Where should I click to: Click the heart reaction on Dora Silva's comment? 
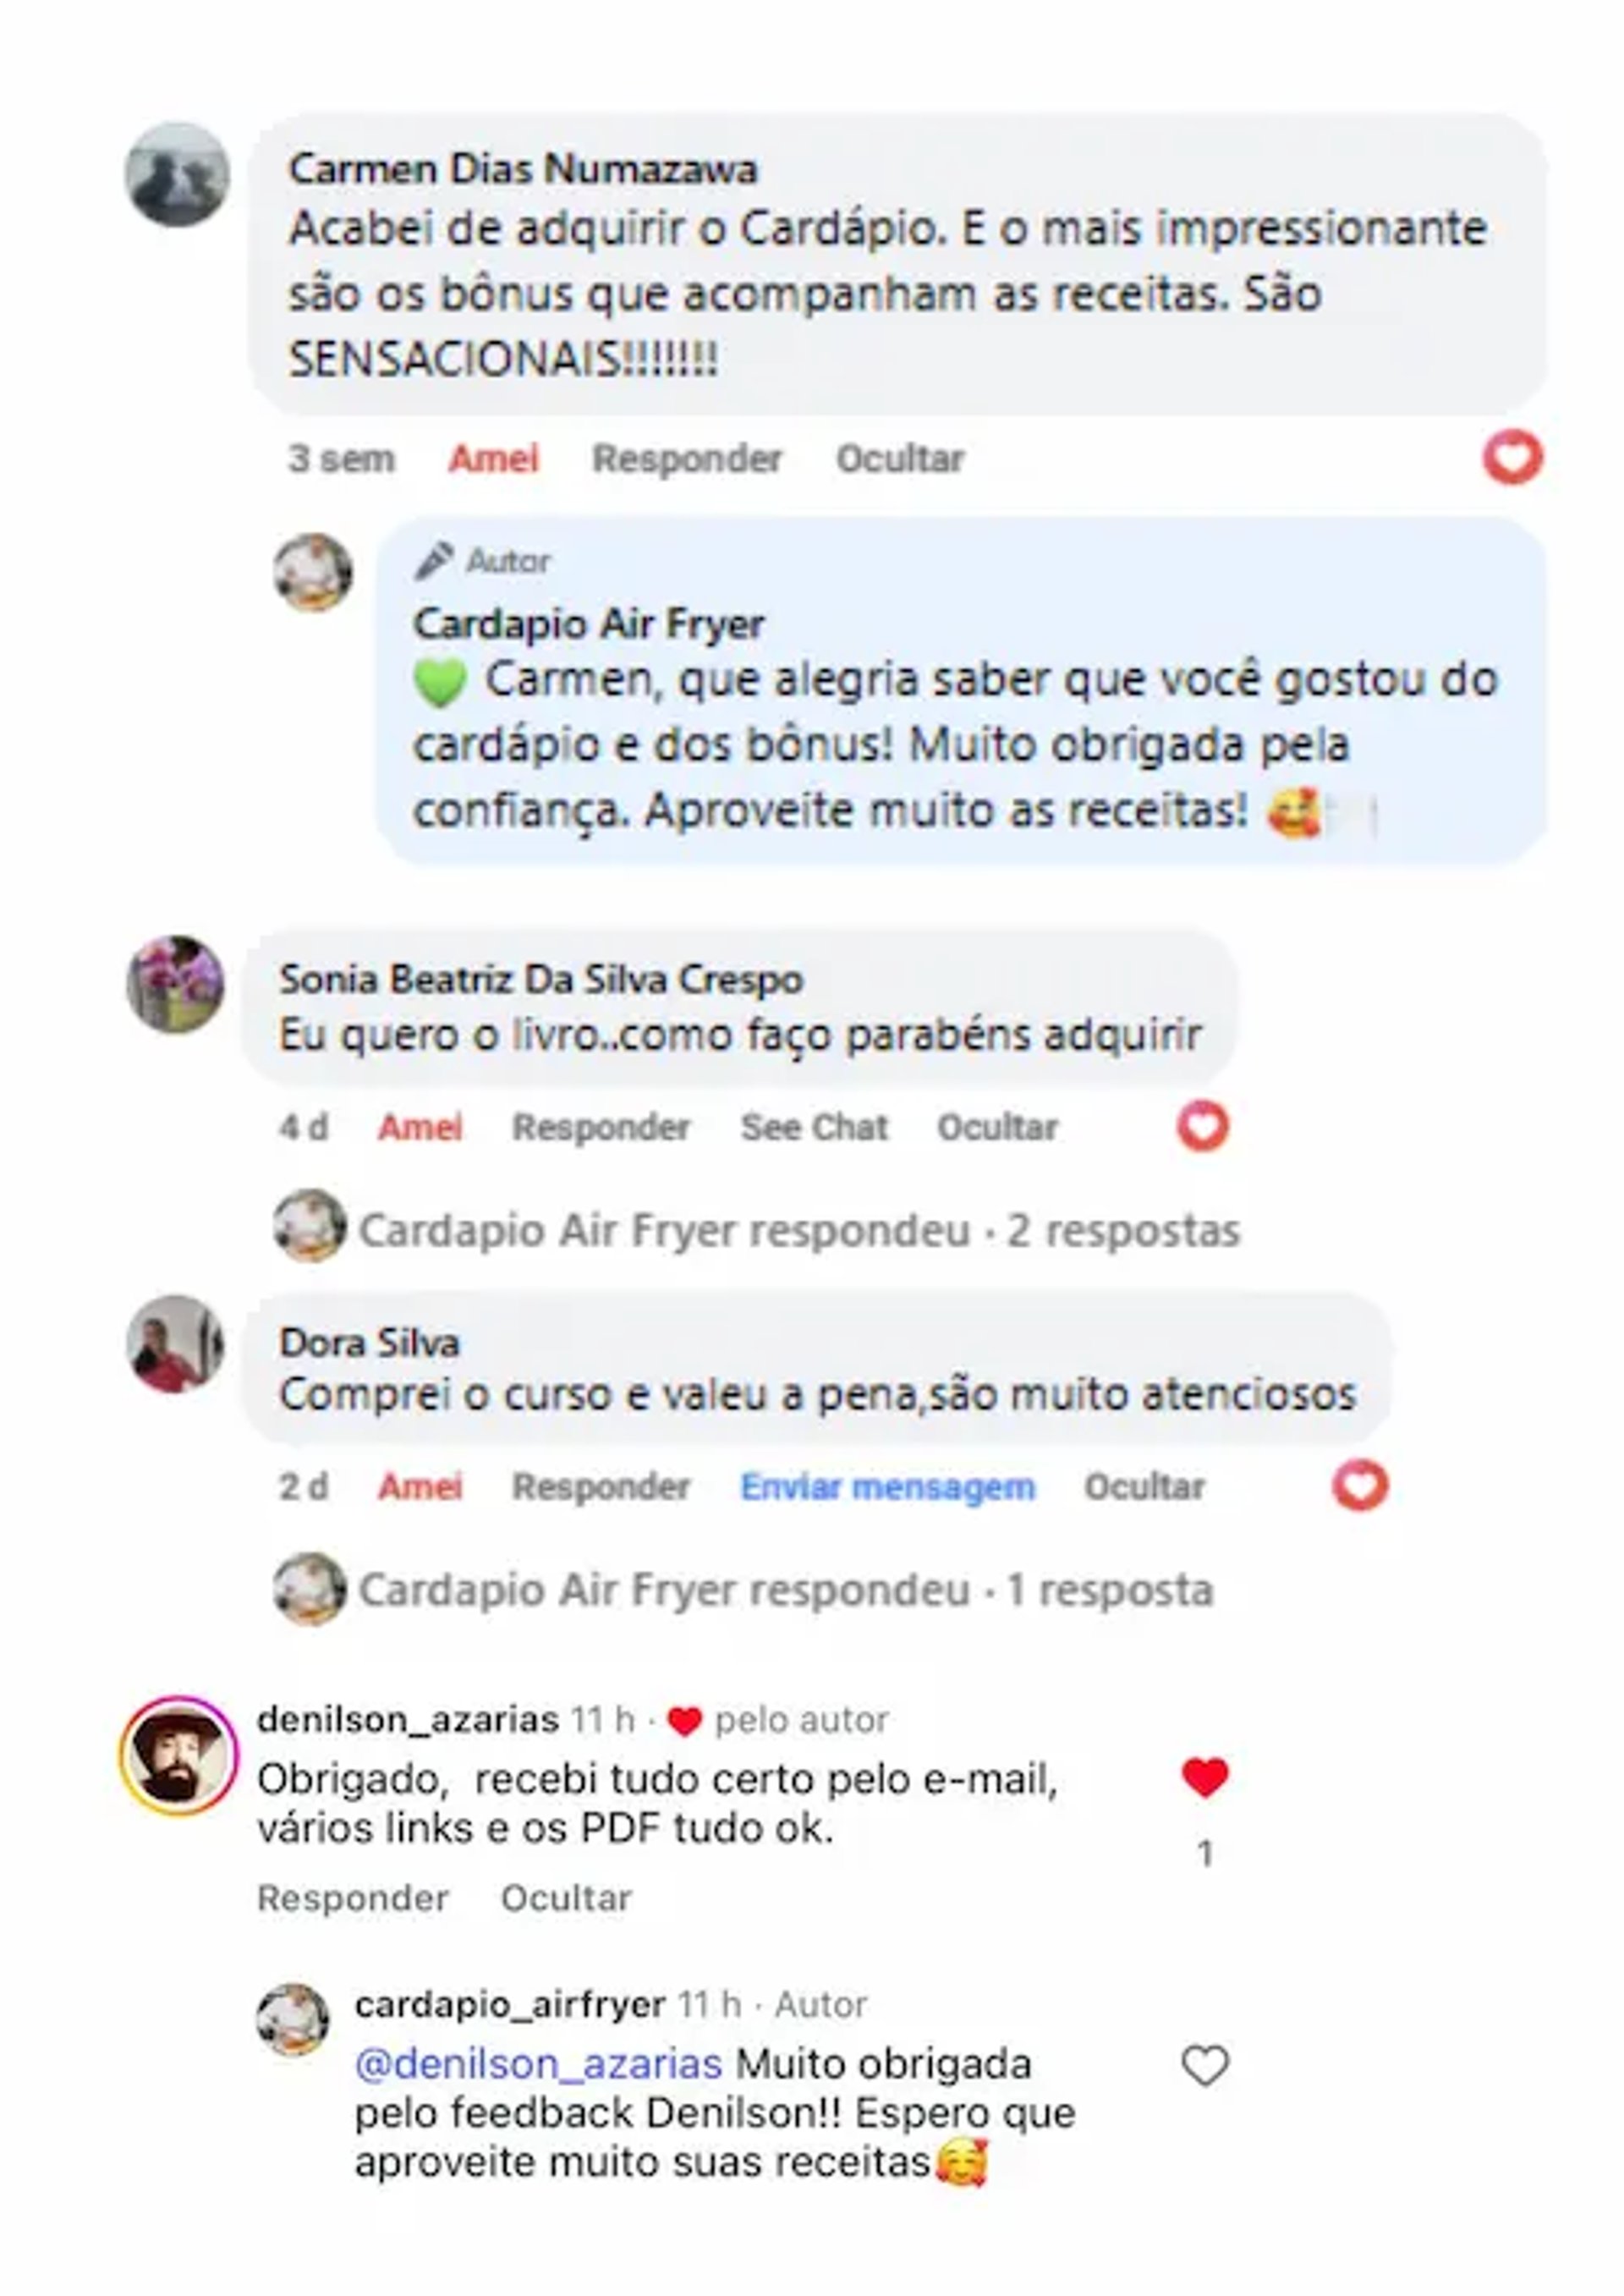[x=1360, y=1485]
